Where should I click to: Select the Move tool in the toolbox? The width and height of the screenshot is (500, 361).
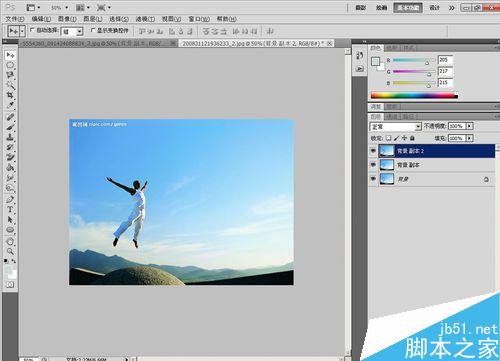[10, 55]
